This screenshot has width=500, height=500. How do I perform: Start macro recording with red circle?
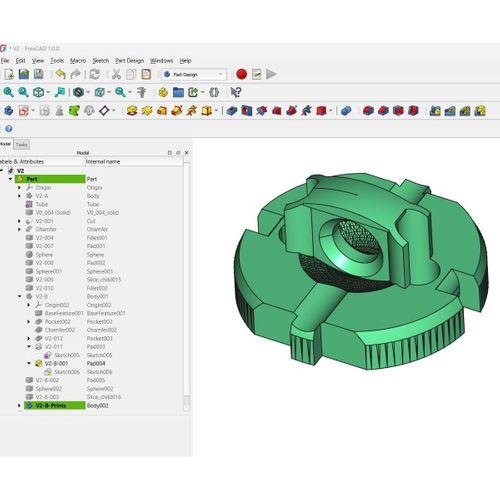coord(241,74)
